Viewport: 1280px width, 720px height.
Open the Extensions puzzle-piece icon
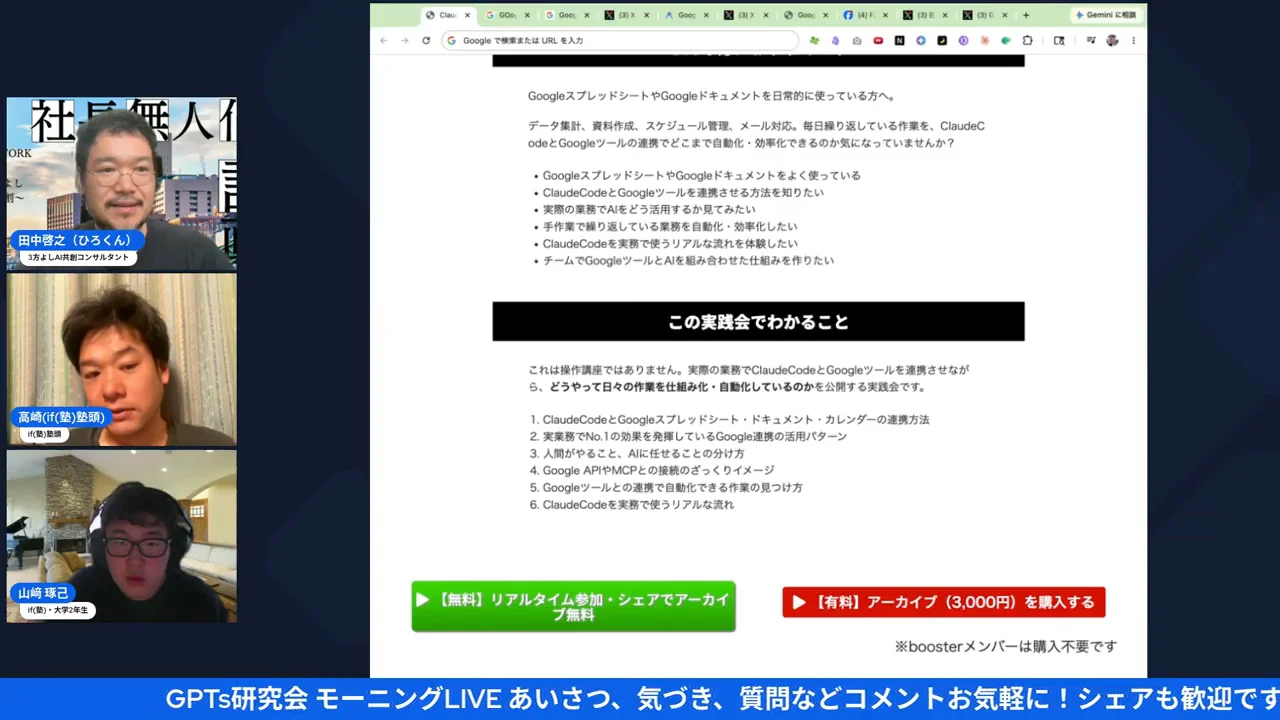1027,40
